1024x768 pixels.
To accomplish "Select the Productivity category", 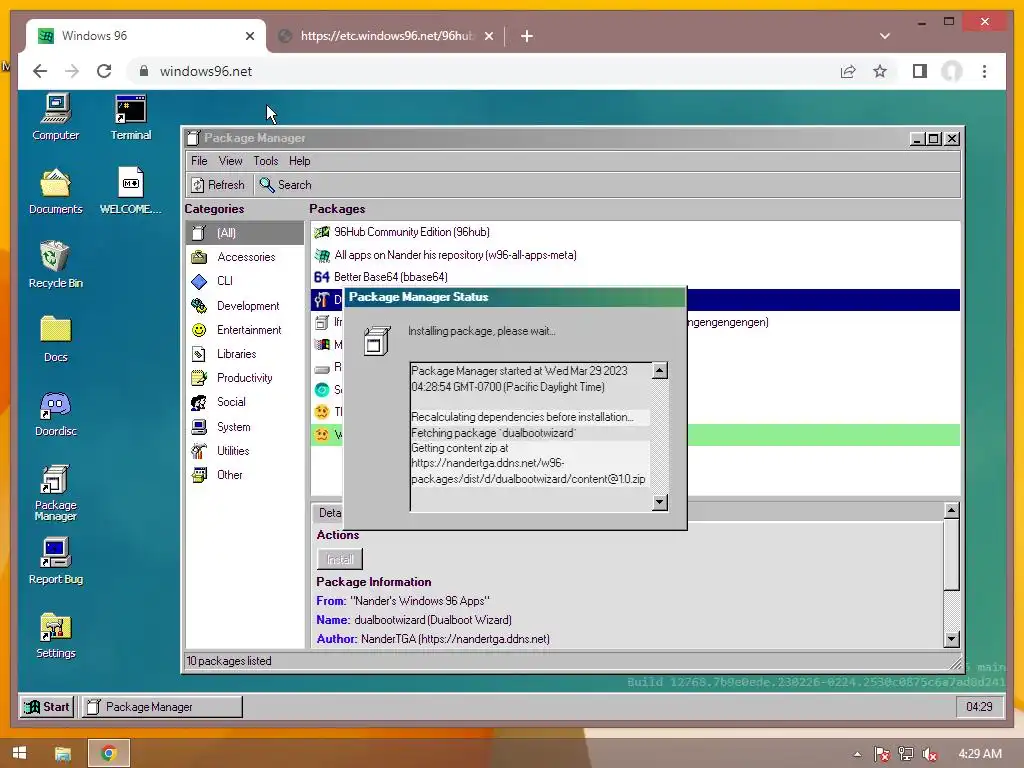I will click(x=245, y=378).
